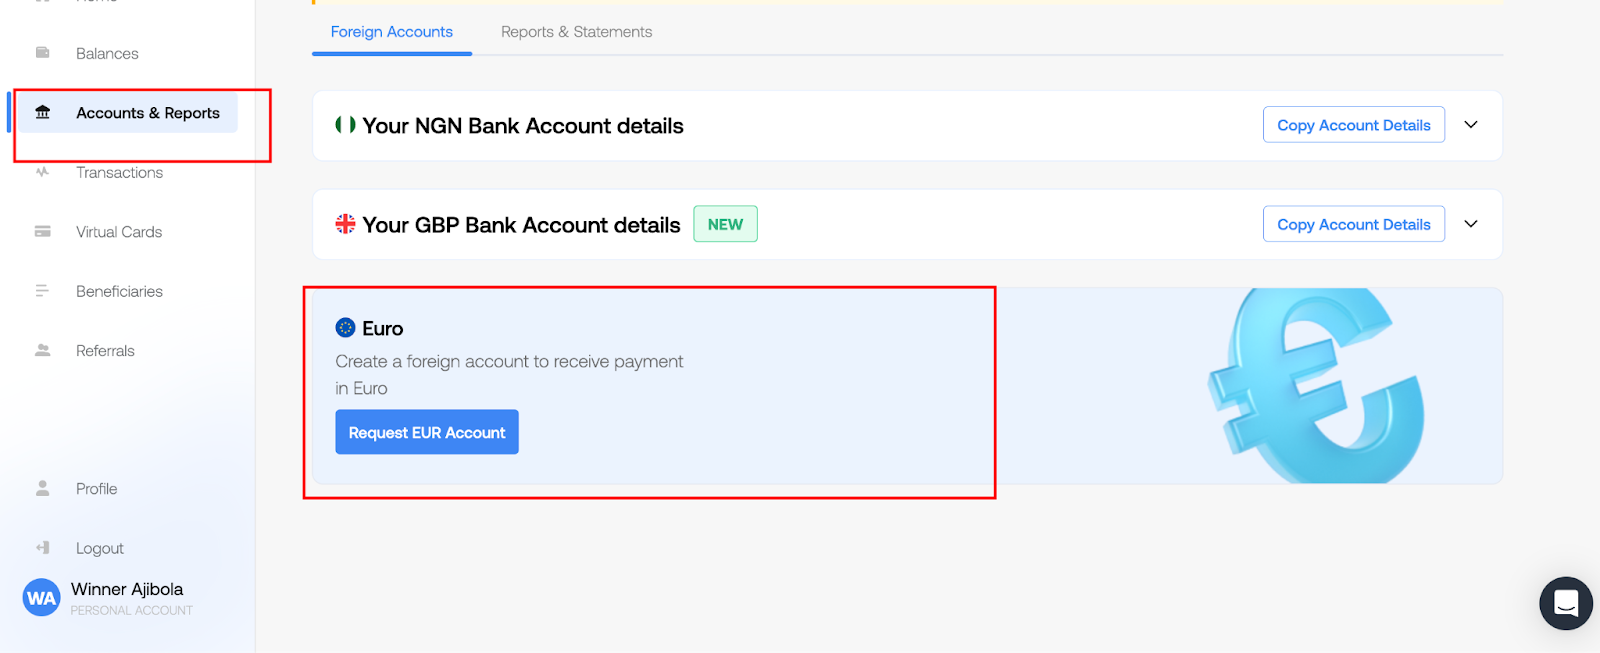Select the Logout arrow icon
The image size is (1600, 653).
pos(42,547)
